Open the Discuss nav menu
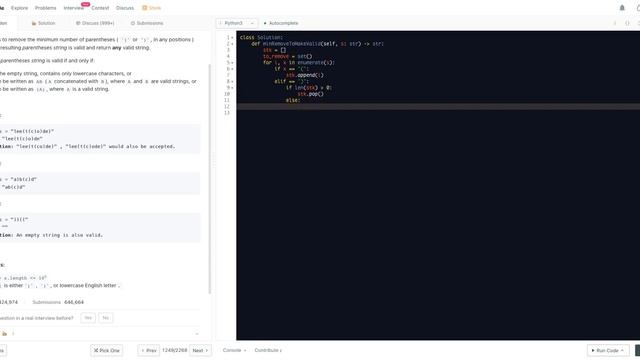 pos(125,8)
